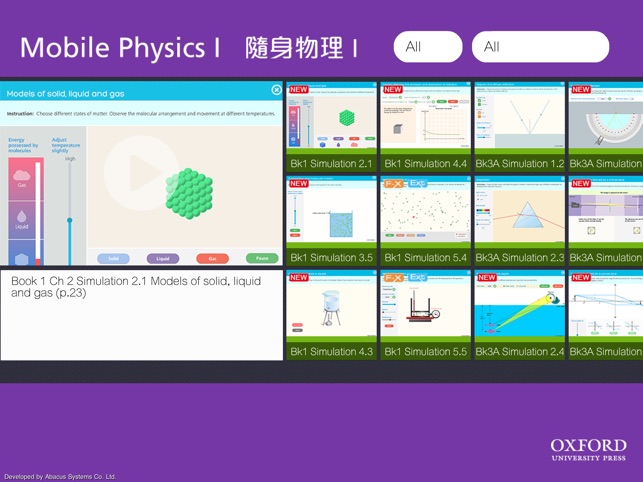Click Developed by Abacus Systems Co. Ltd. text

[60, 477]
